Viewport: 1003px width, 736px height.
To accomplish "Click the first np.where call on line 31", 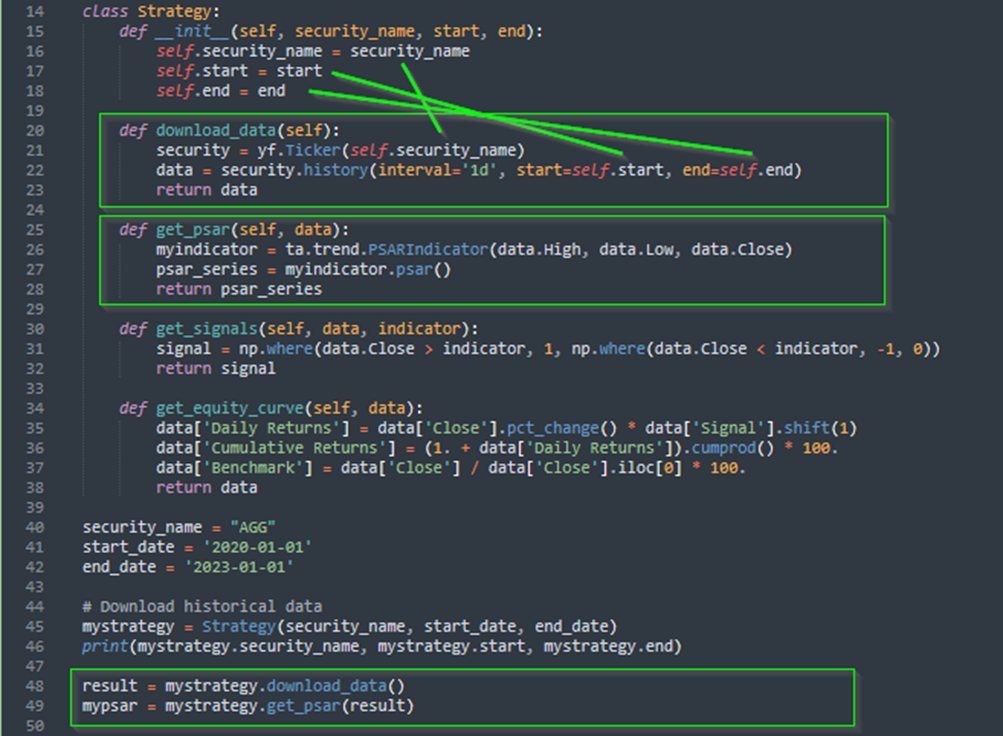I will point(278,349).
